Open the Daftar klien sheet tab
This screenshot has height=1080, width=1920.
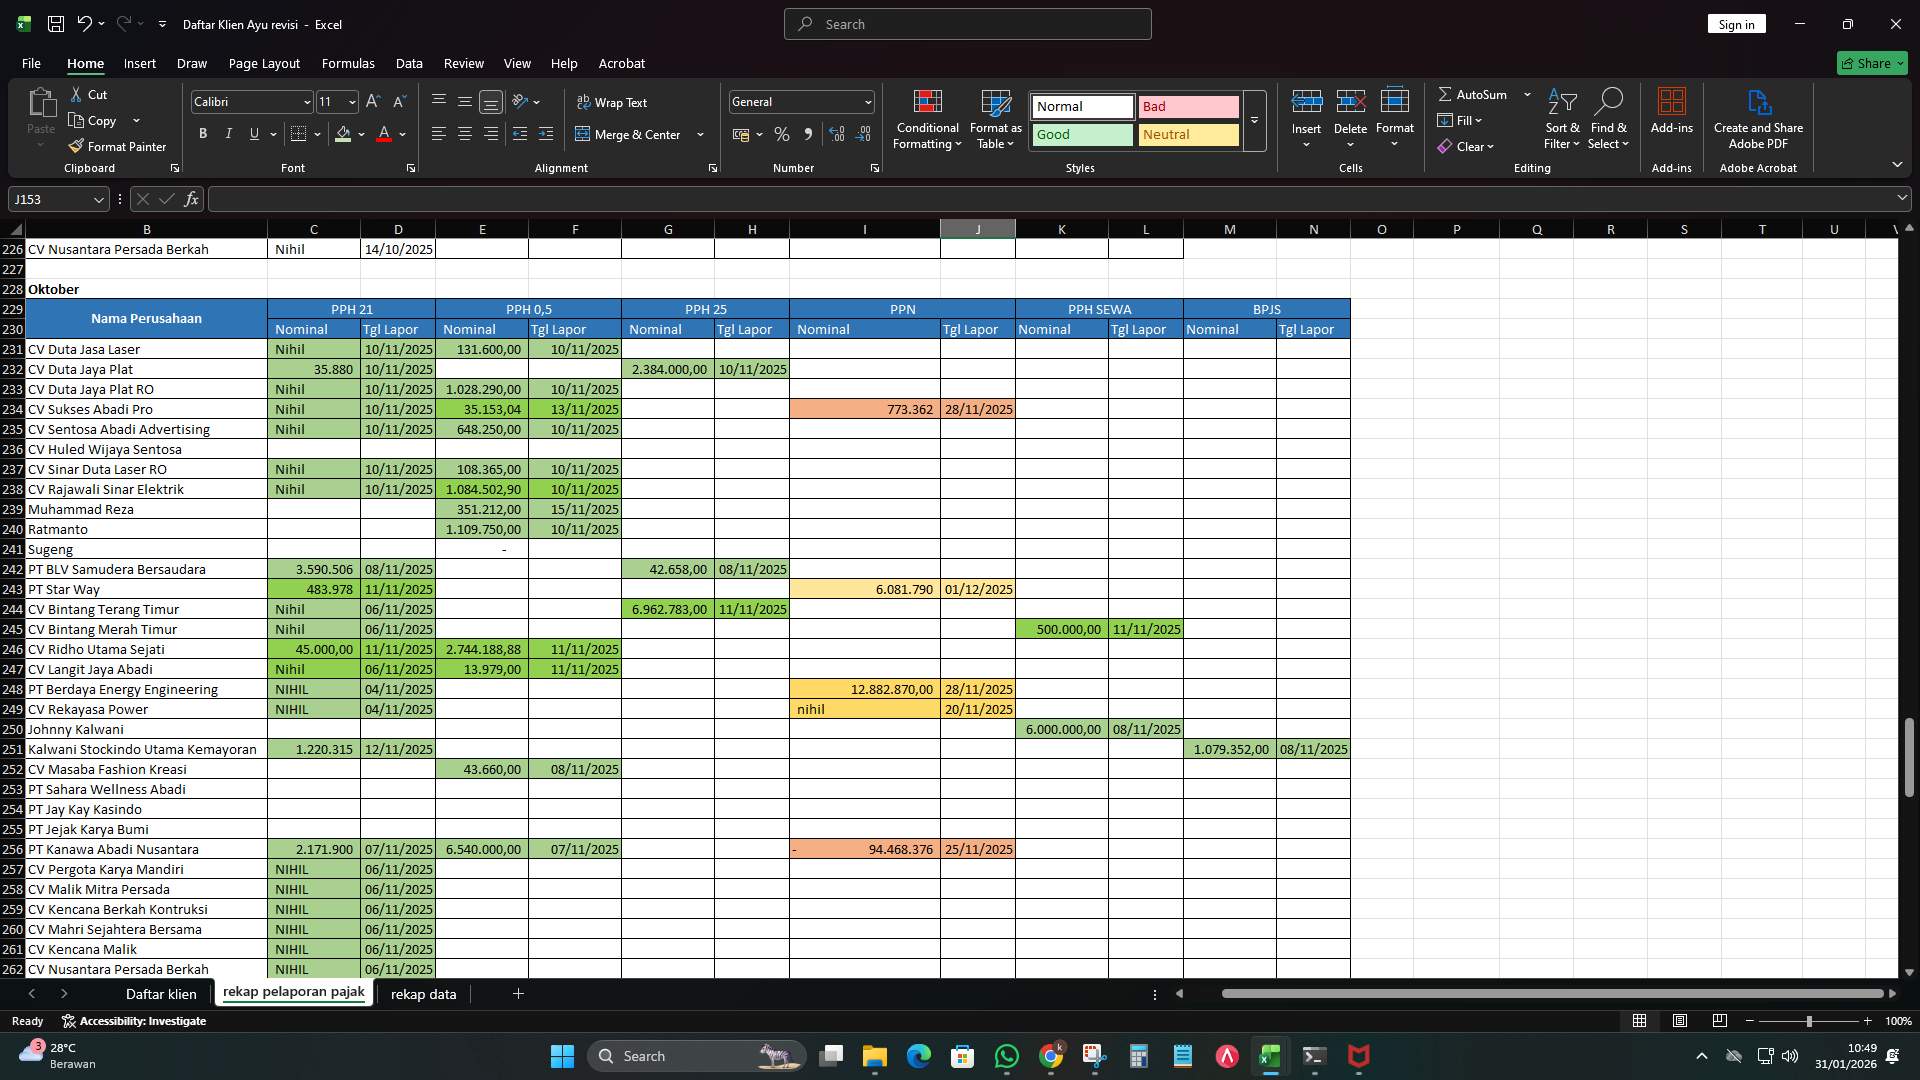point(161,994)
